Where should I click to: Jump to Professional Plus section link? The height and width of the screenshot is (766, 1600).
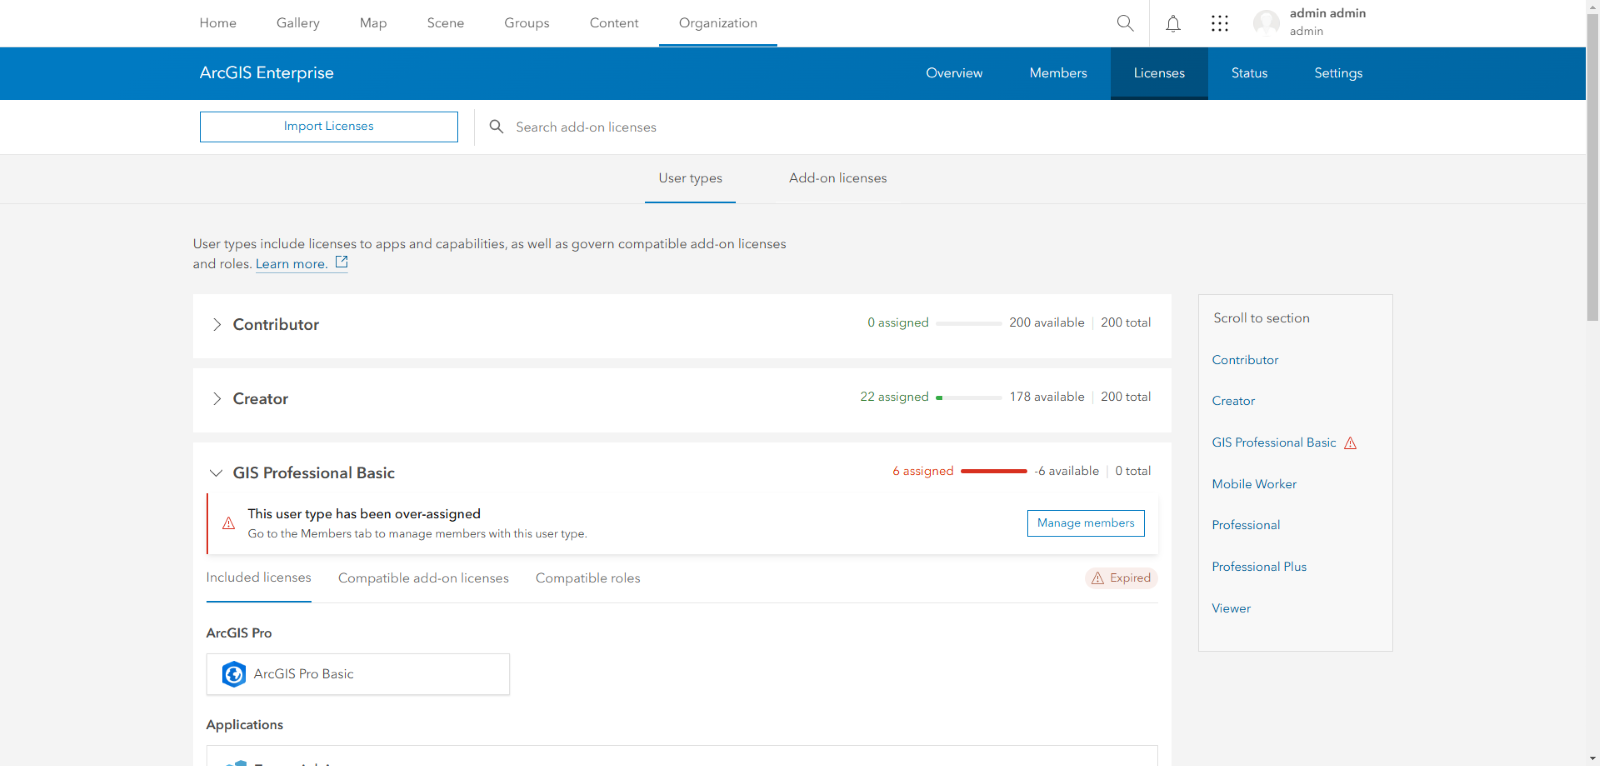(1259, 567)
